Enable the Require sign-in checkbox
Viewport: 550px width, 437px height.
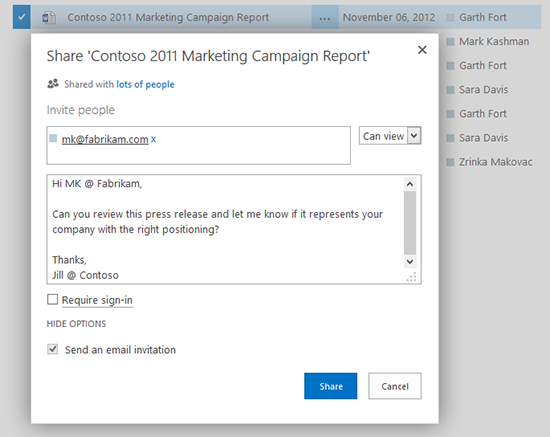[x=53, y=300]
